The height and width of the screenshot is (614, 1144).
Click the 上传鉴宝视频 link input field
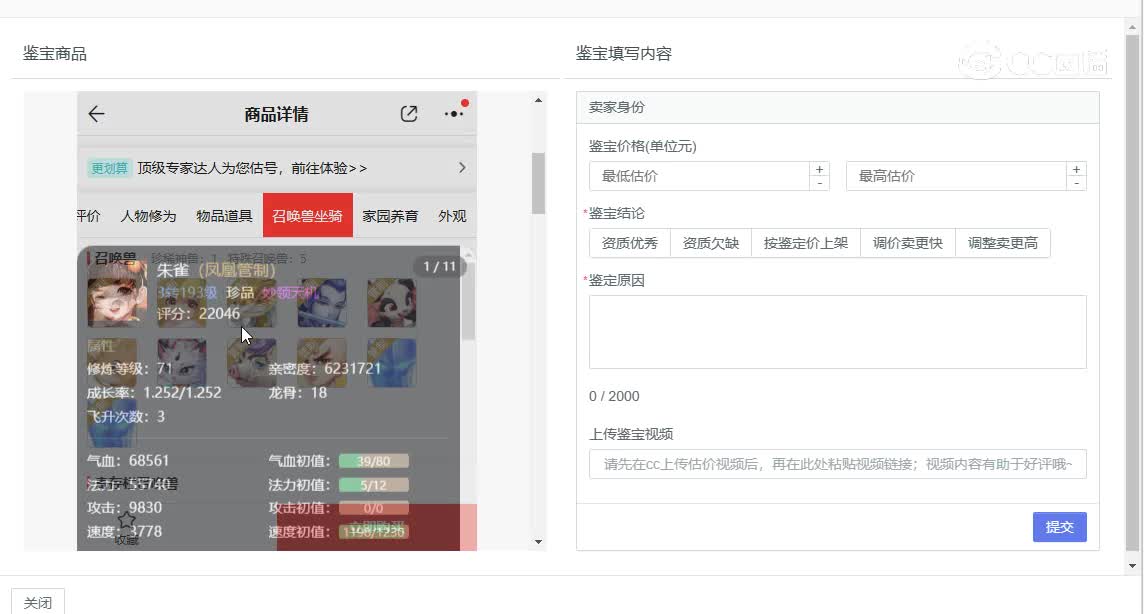click(x=838, y=464)
